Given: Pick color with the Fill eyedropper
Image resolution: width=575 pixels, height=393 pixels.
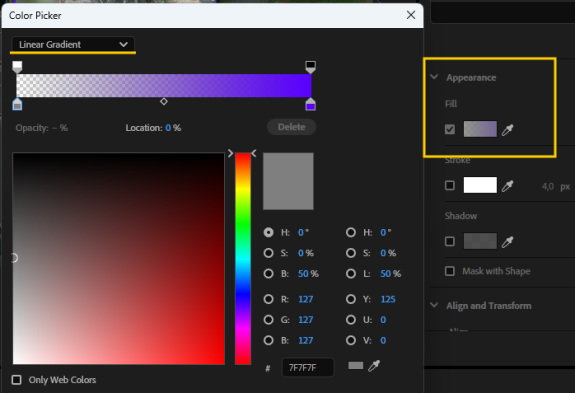Looking at the screenshot, I should 508,130.
